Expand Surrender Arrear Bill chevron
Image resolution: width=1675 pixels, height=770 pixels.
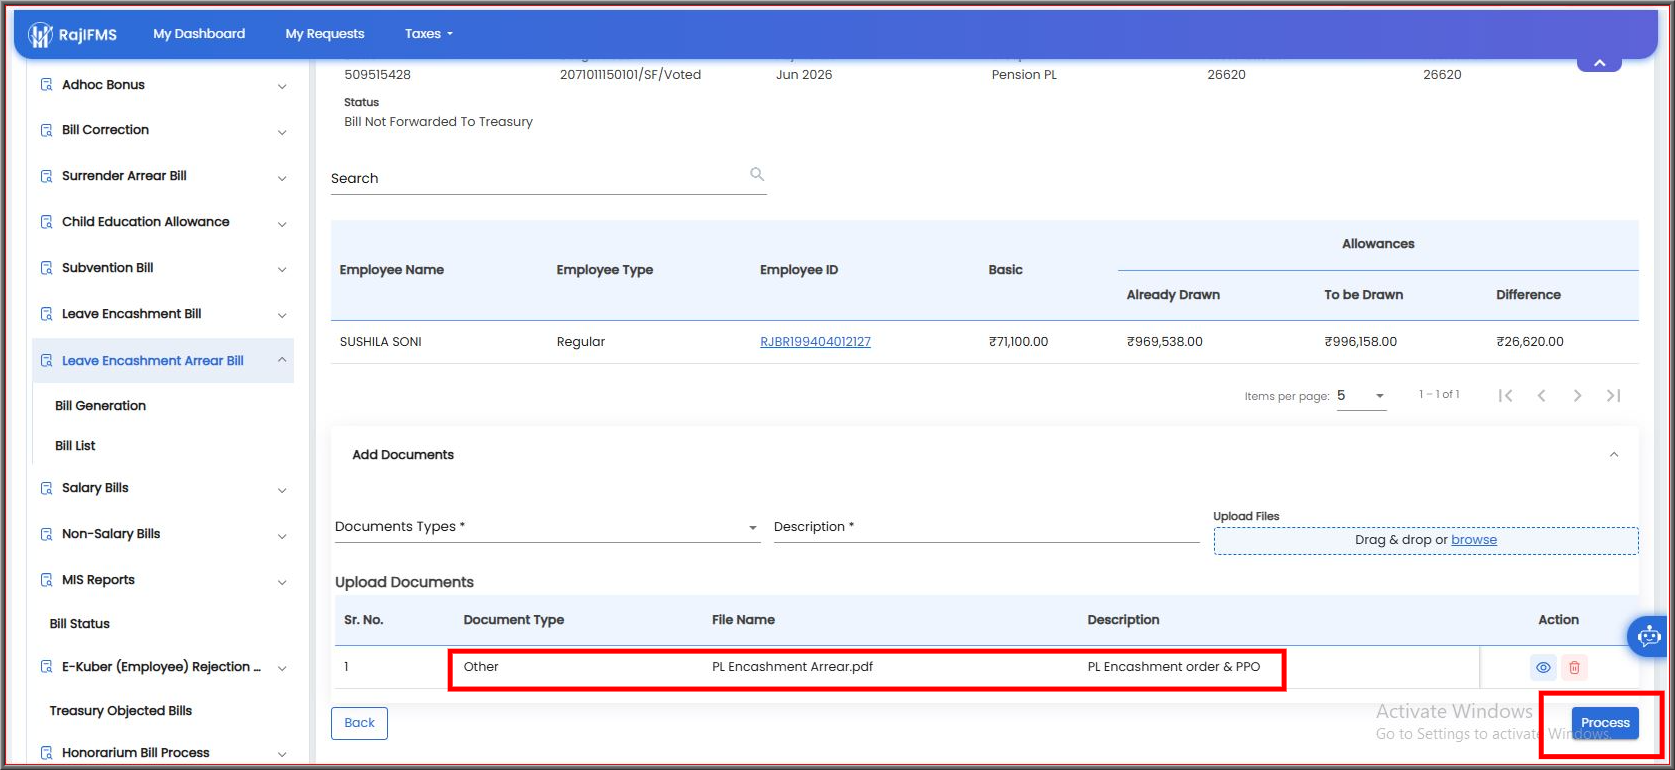[x=282, y=177]
